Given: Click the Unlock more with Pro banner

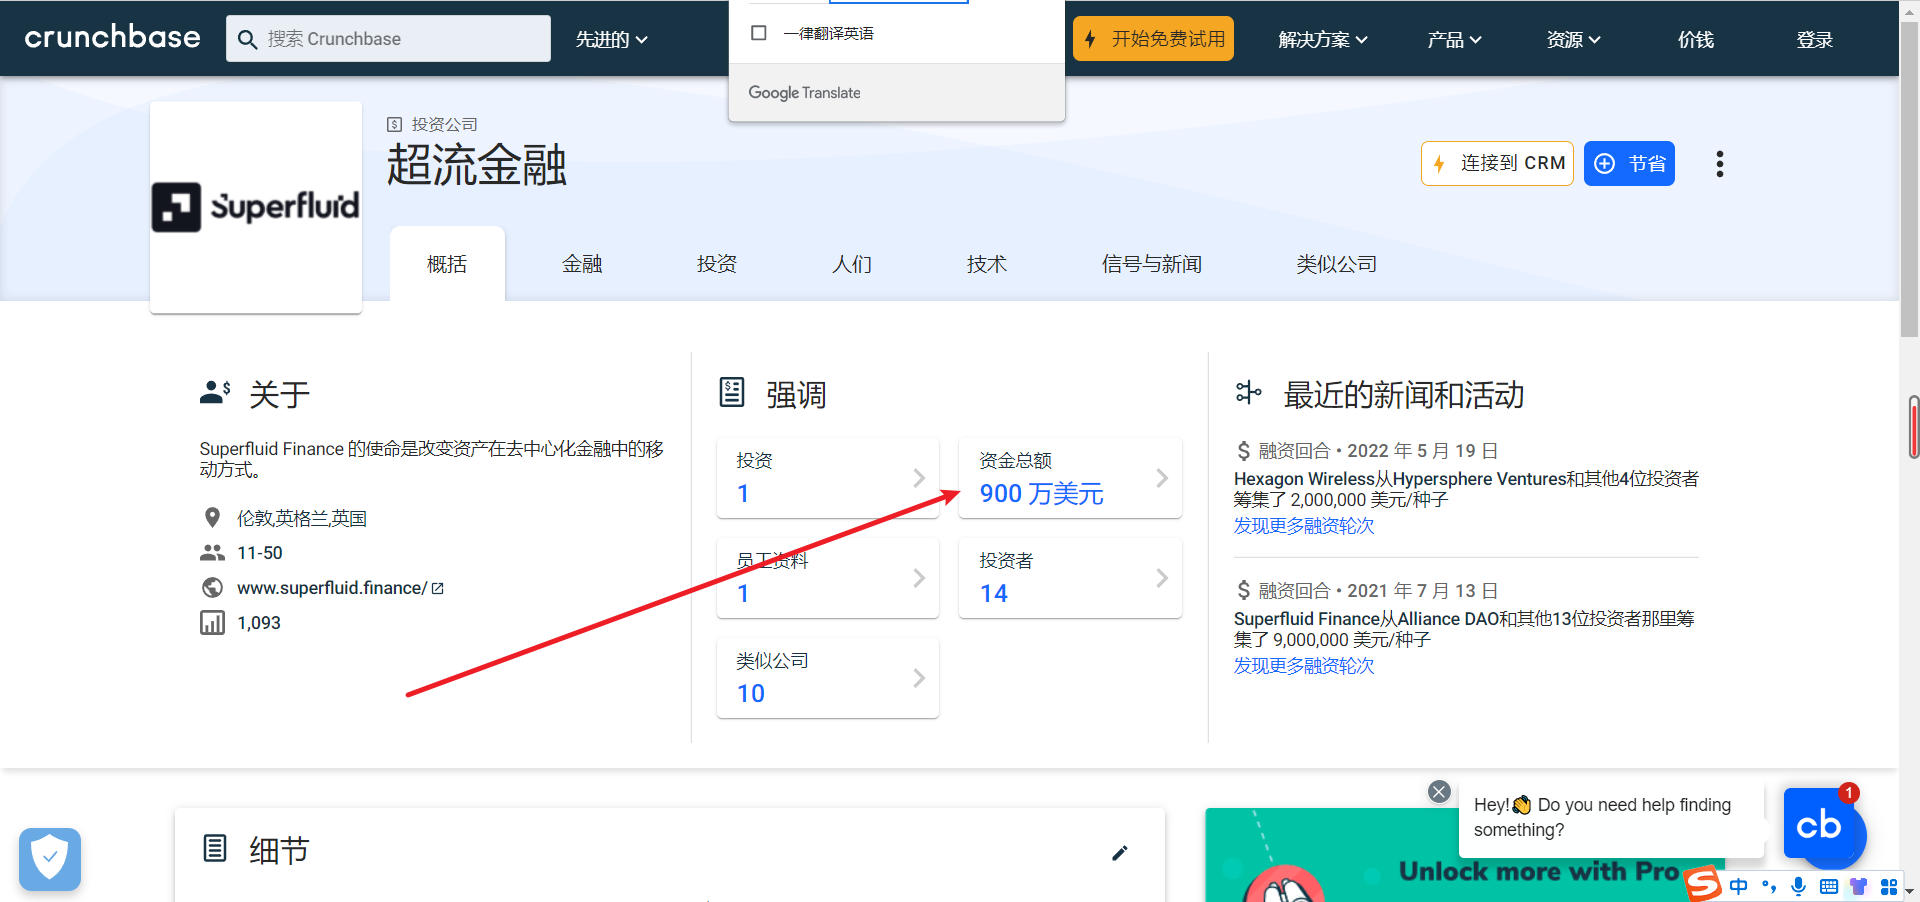Looking at the screenshot, I should pyautogui.click(x=1465, y=855).
